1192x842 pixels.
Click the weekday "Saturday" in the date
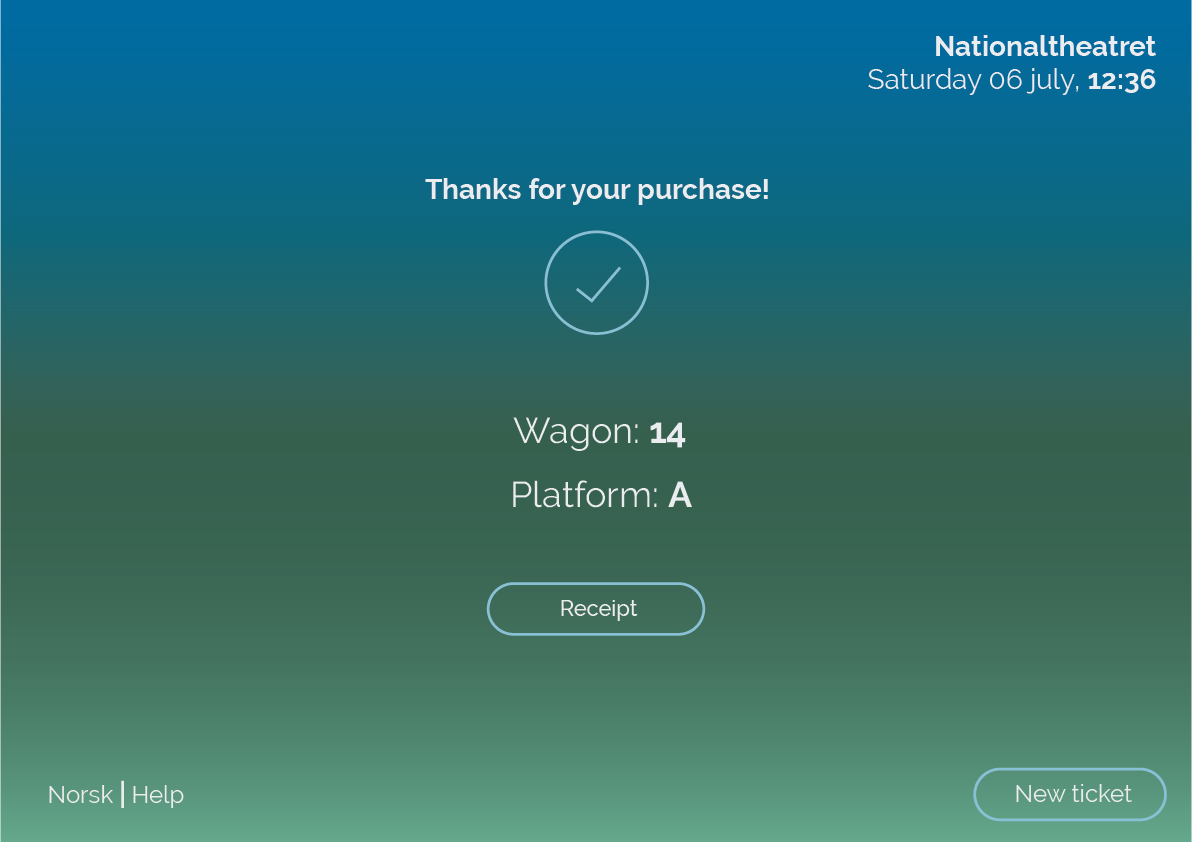pyautogui.click(x=924, y=80)
